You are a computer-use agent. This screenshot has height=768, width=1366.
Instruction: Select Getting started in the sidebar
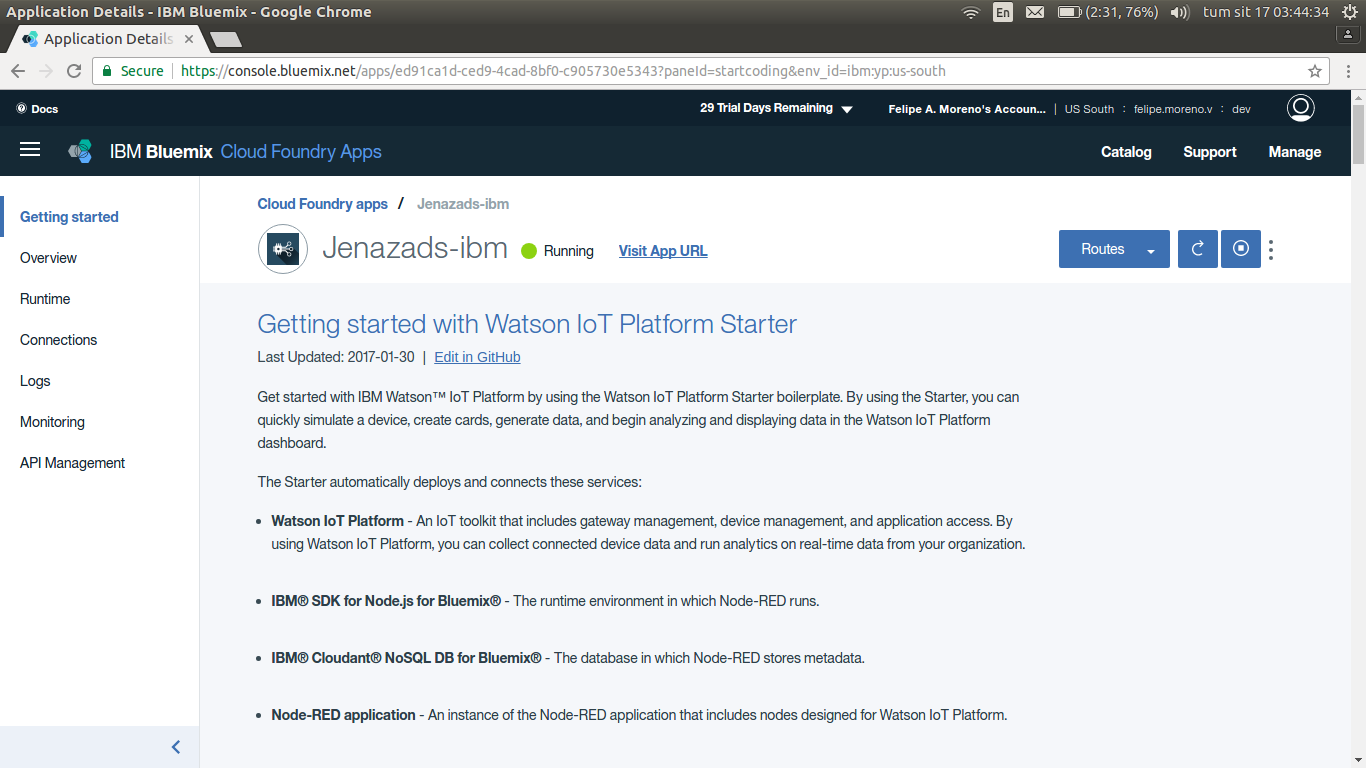[x=69, y=217]
